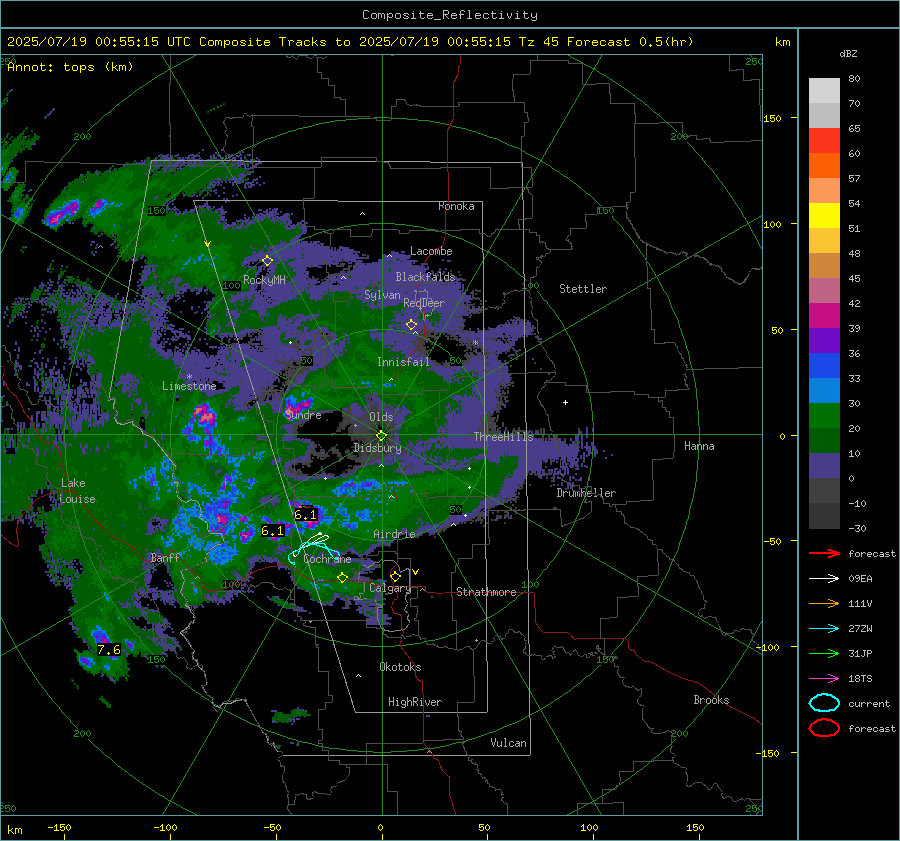
Task: Click the Airdrie city label
Action: (x=394, y=534)
